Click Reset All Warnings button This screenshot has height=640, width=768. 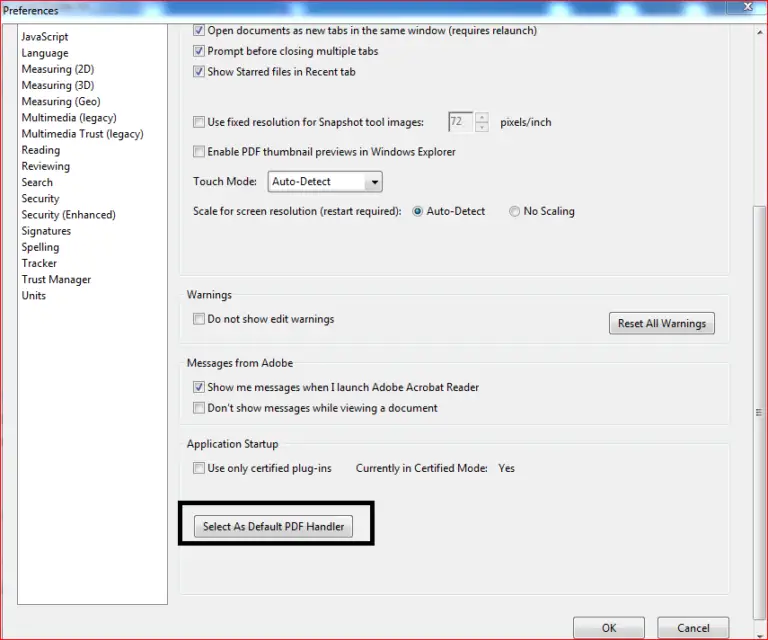(662, 324)
